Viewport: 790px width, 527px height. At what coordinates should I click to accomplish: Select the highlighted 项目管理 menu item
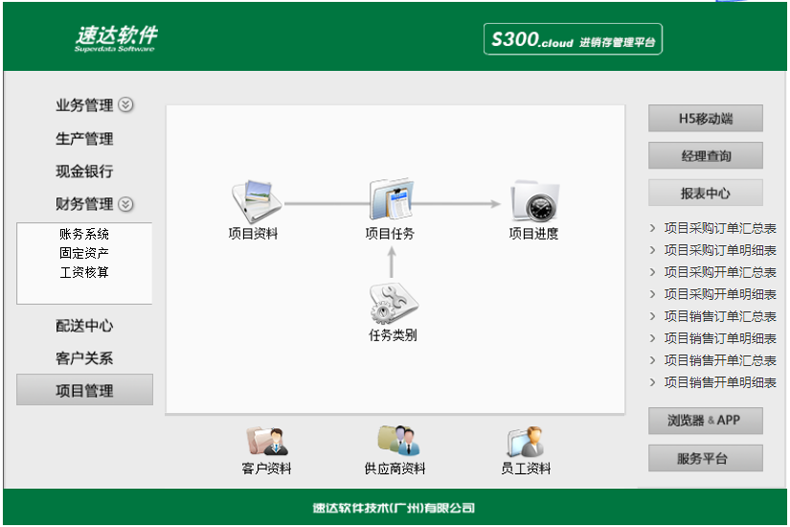click(x=85, y=389)
